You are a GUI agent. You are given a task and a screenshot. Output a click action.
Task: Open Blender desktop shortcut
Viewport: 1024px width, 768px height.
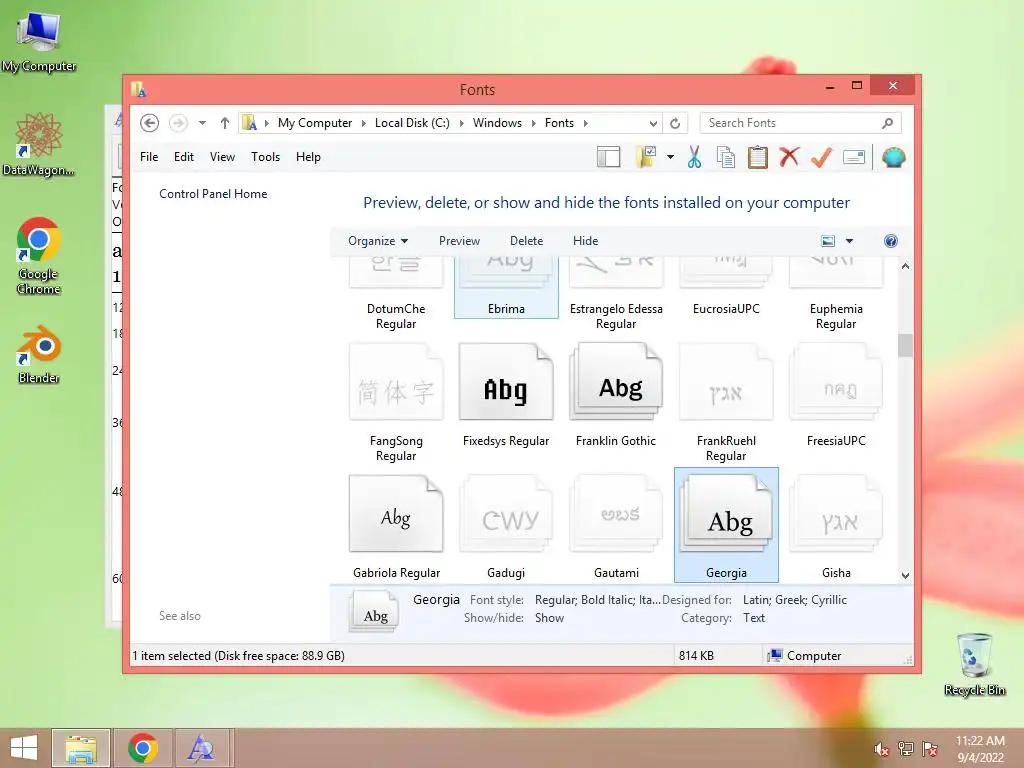tap(39, 355)
